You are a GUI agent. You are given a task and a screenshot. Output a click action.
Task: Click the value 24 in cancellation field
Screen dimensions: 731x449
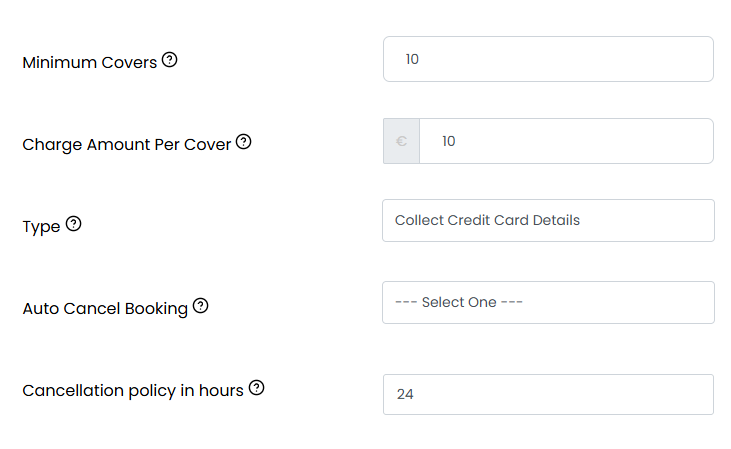[x=405, y=394]
